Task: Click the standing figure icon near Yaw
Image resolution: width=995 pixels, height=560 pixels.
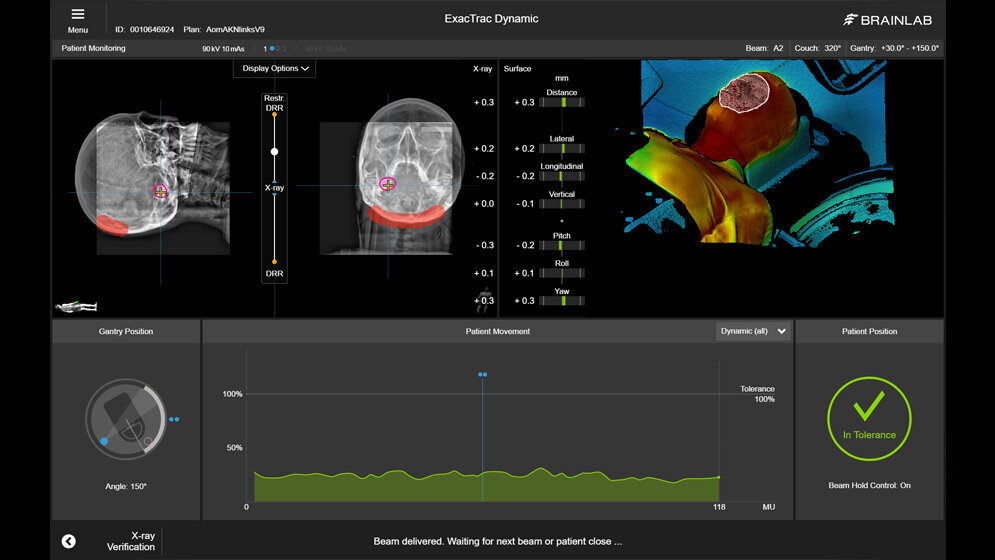Action: [485, 300]
